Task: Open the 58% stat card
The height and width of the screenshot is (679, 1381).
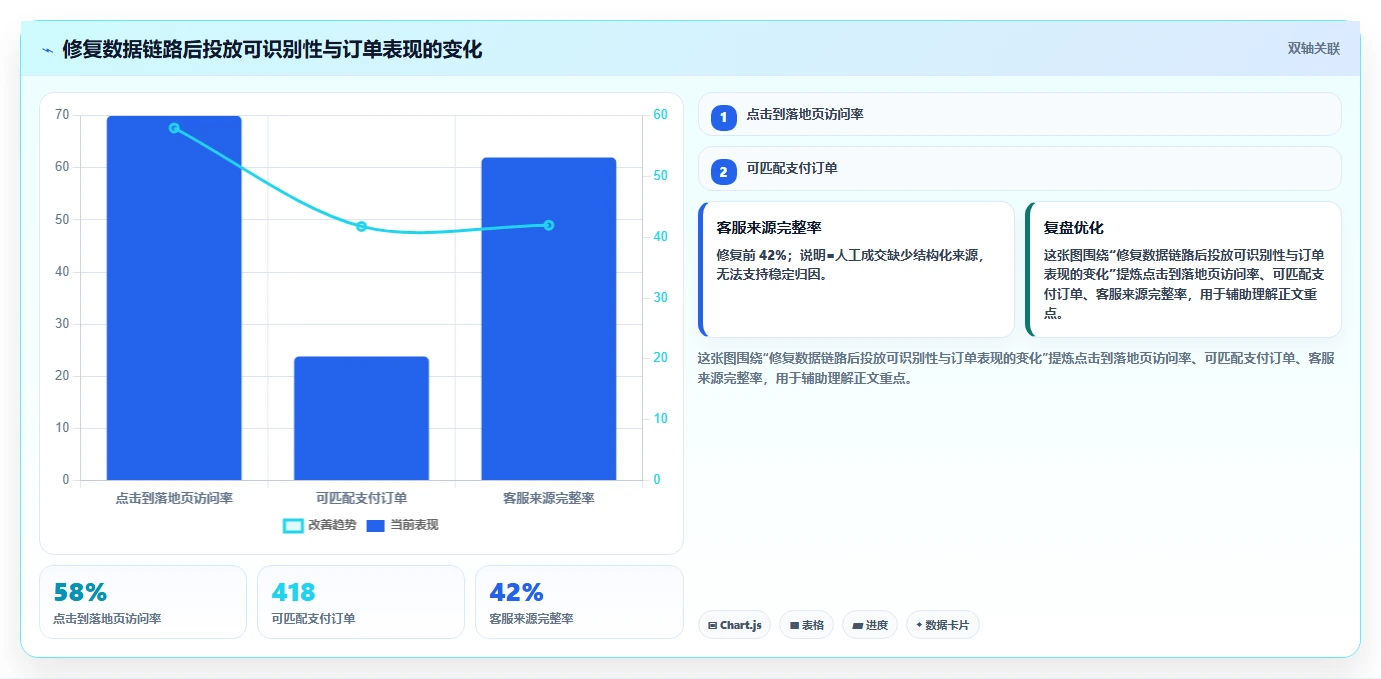Action: pos(143,601)
